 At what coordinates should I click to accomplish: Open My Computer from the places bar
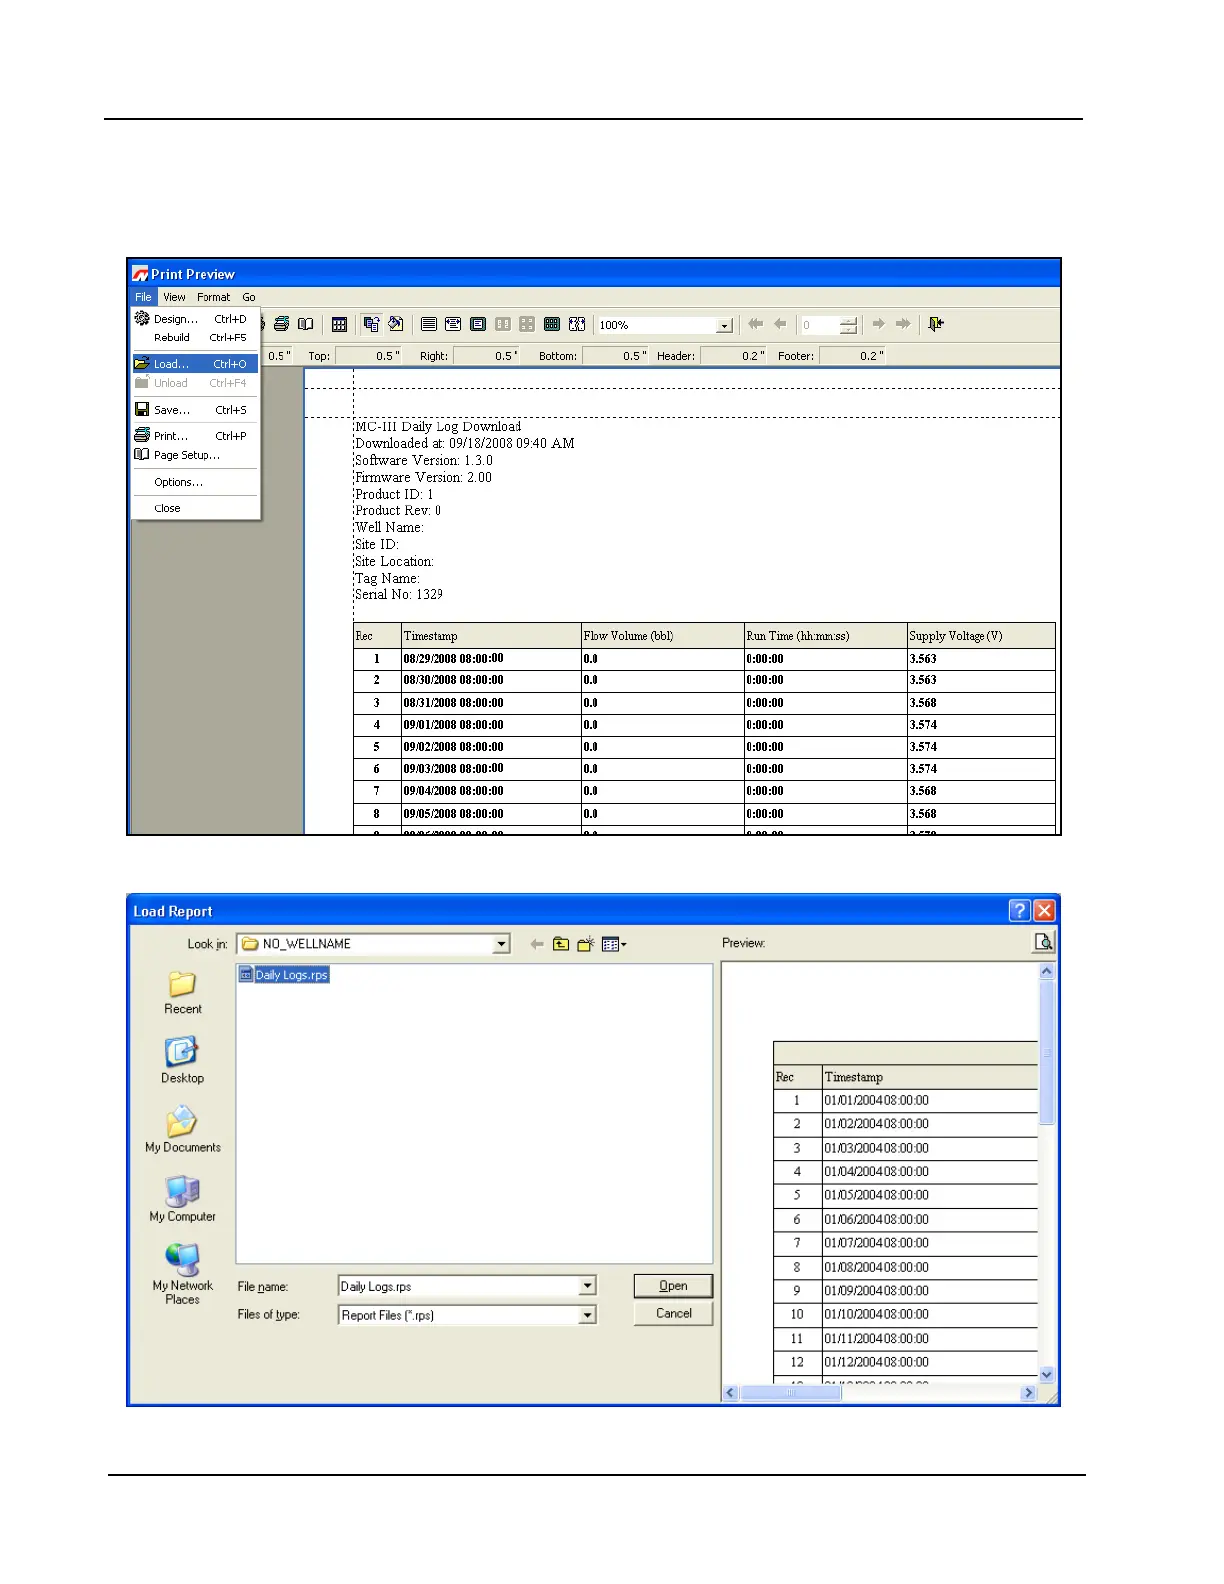pos(182,1198)
